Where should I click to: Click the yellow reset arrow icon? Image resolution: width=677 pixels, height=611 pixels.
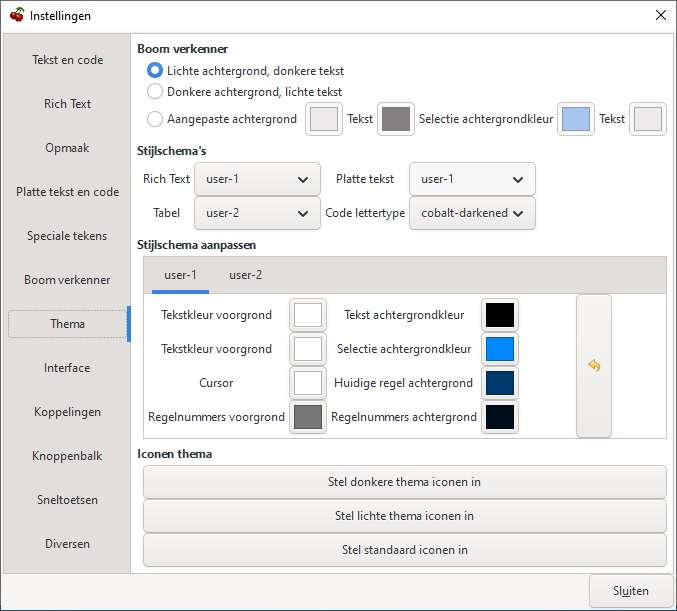[593, 366]
